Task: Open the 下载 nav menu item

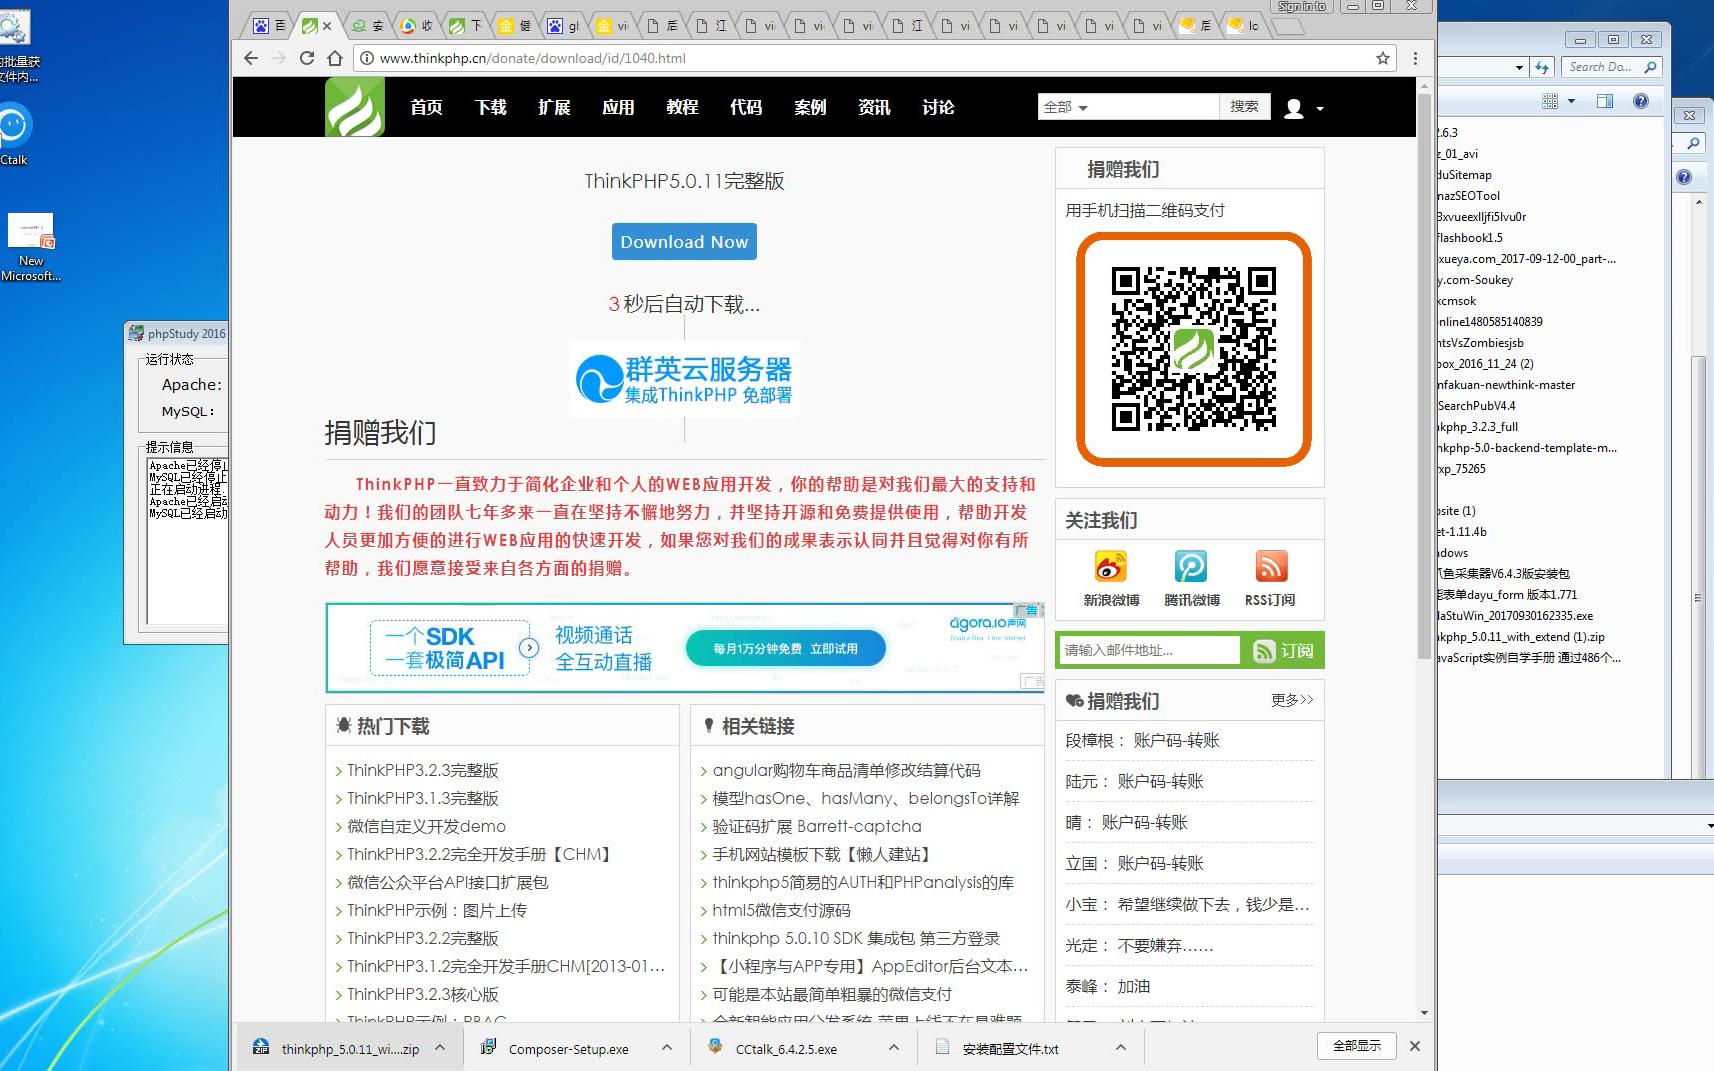Action: click(491, 107)
